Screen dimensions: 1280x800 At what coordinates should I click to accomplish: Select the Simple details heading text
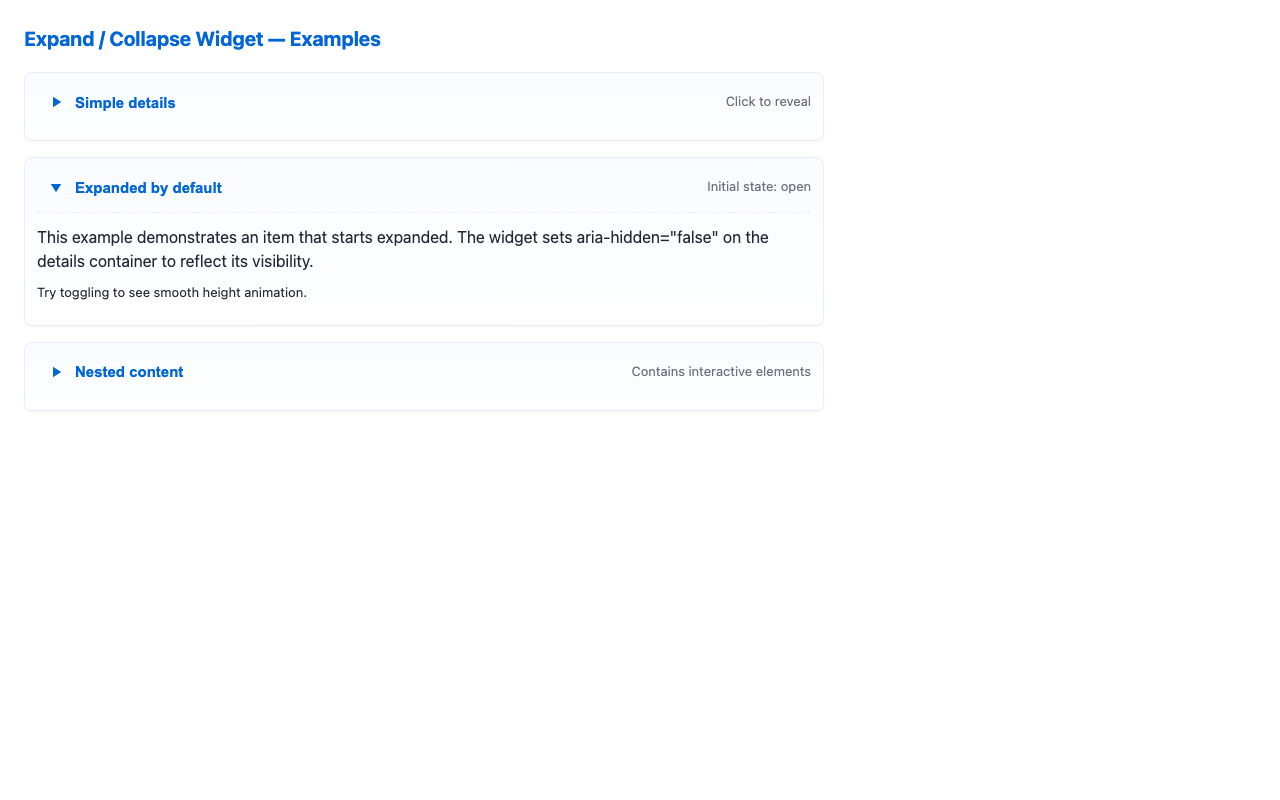[x=125, y=103]
